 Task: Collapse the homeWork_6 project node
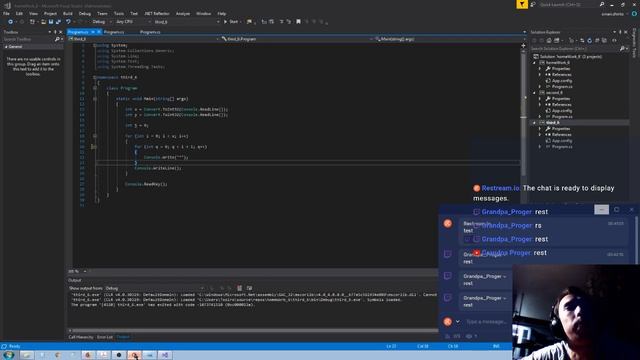click(534, 63)
